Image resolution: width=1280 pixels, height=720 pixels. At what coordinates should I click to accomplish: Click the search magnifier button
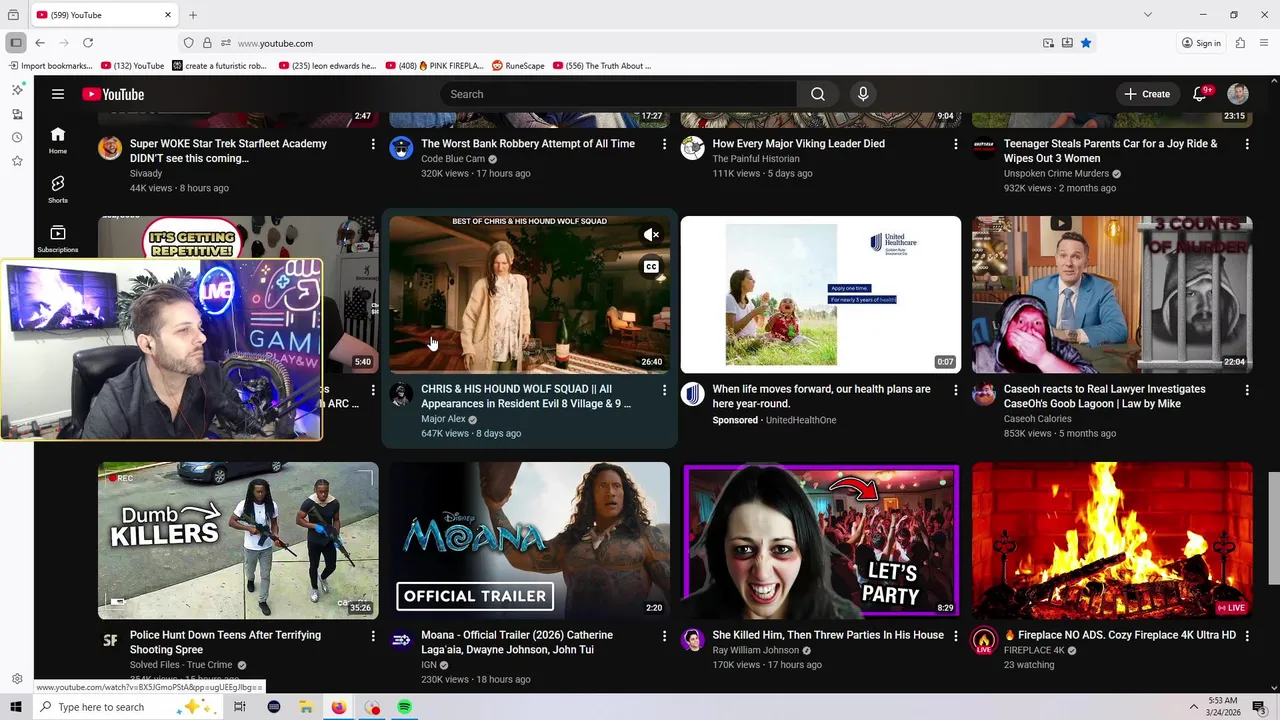tap(818, 94)
